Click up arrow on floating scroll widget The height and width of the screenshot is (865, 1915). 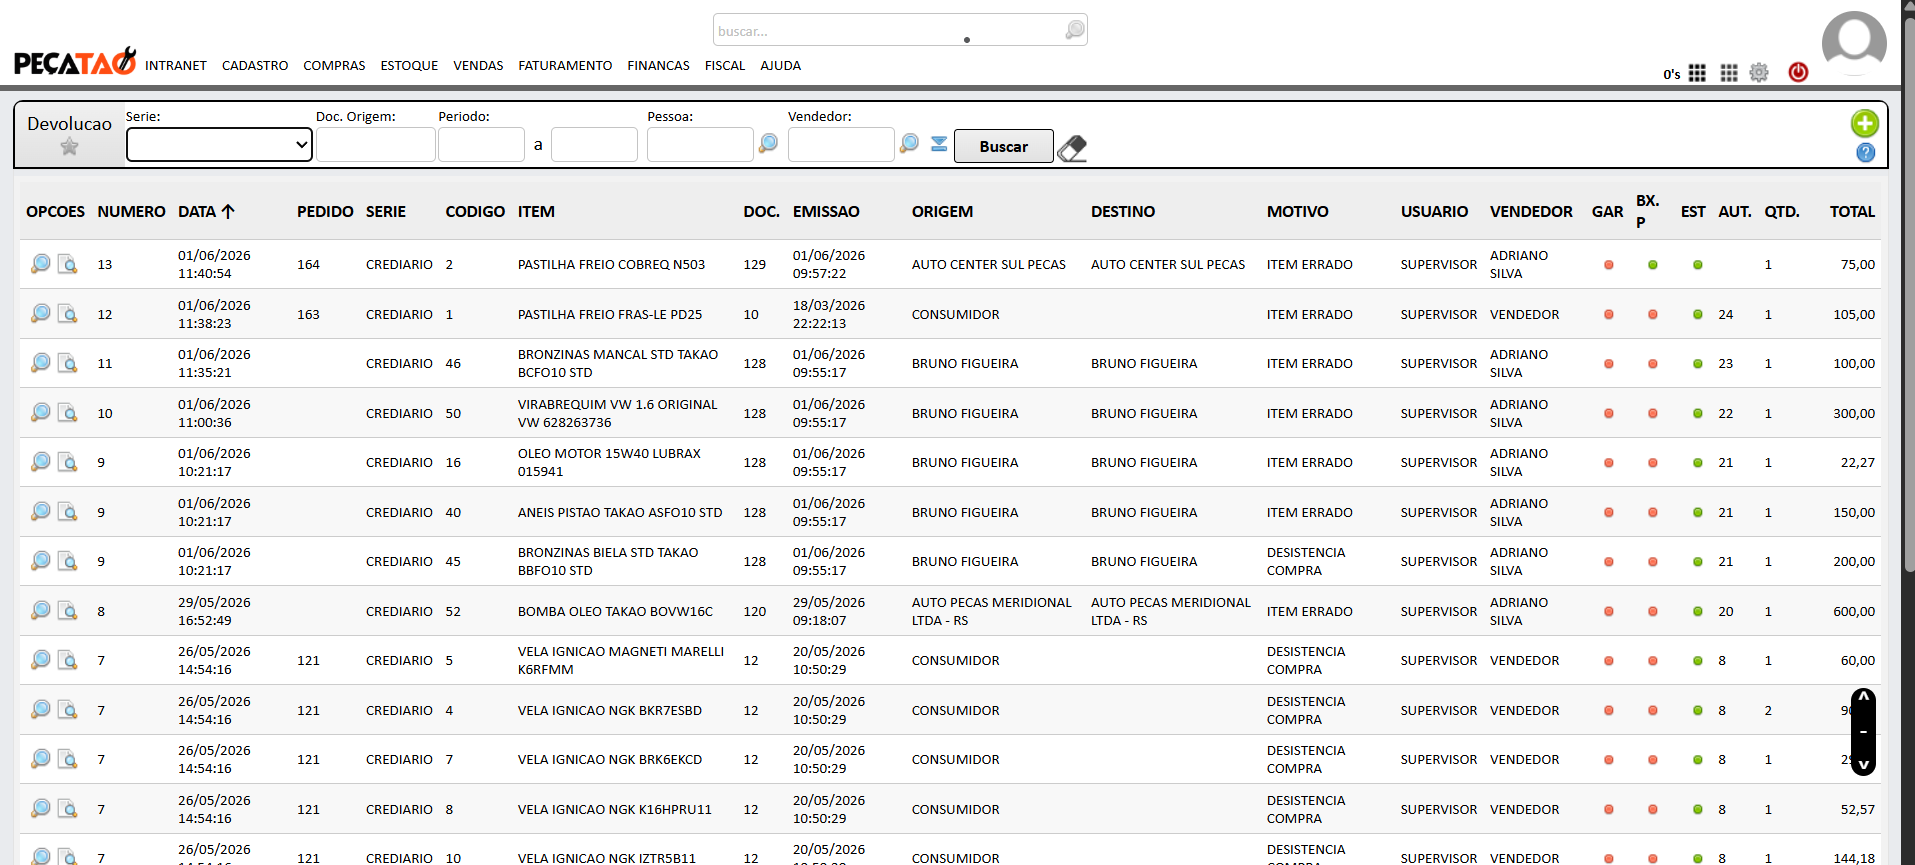1863,698
